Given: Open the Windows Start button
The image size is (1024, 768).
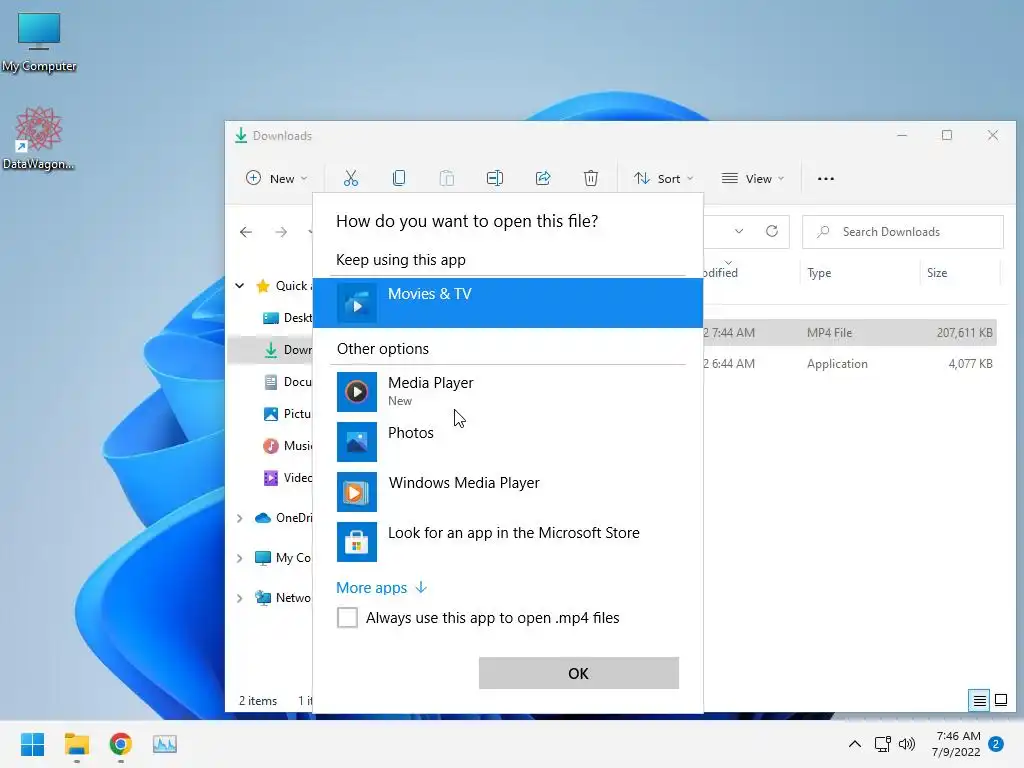Looking at the screenshot, I should click(32, 744).
